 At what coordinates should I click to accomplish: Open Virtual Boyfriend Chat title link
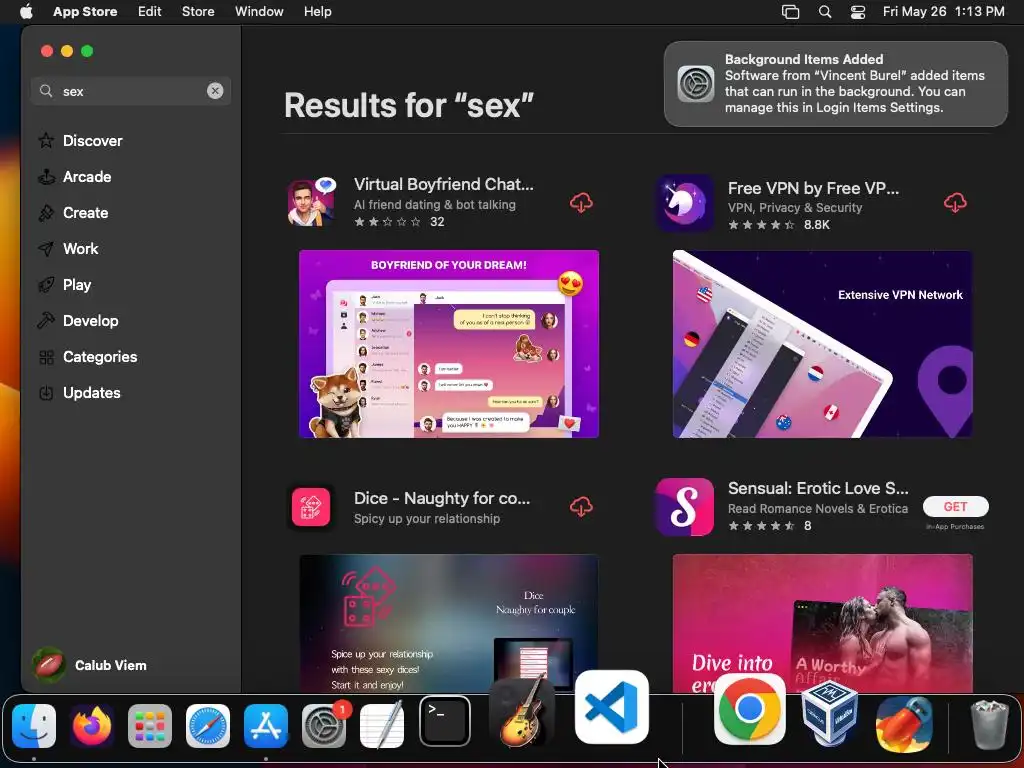[x=443, y=184]
